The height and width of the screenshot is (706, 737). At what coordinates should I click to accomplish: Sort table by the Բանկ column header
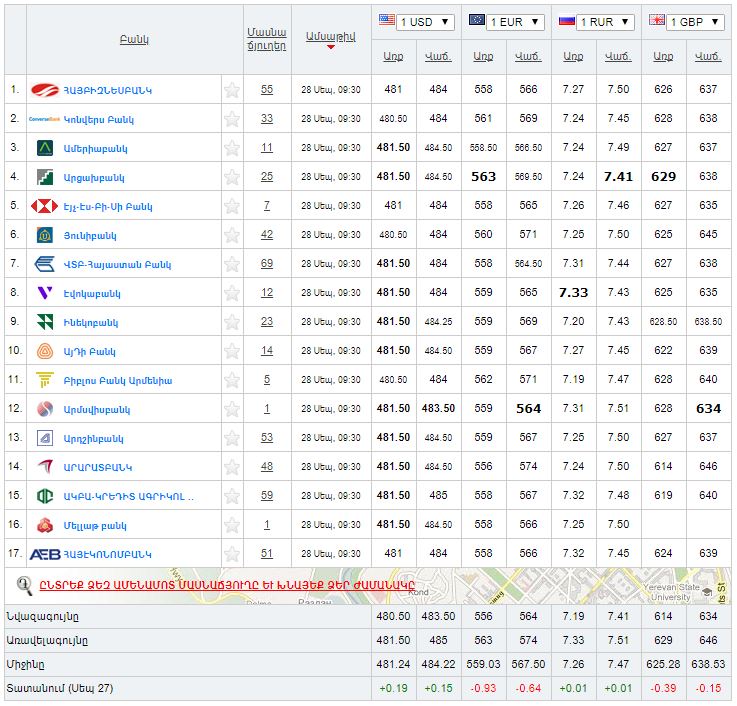click(x=133, y=39)
